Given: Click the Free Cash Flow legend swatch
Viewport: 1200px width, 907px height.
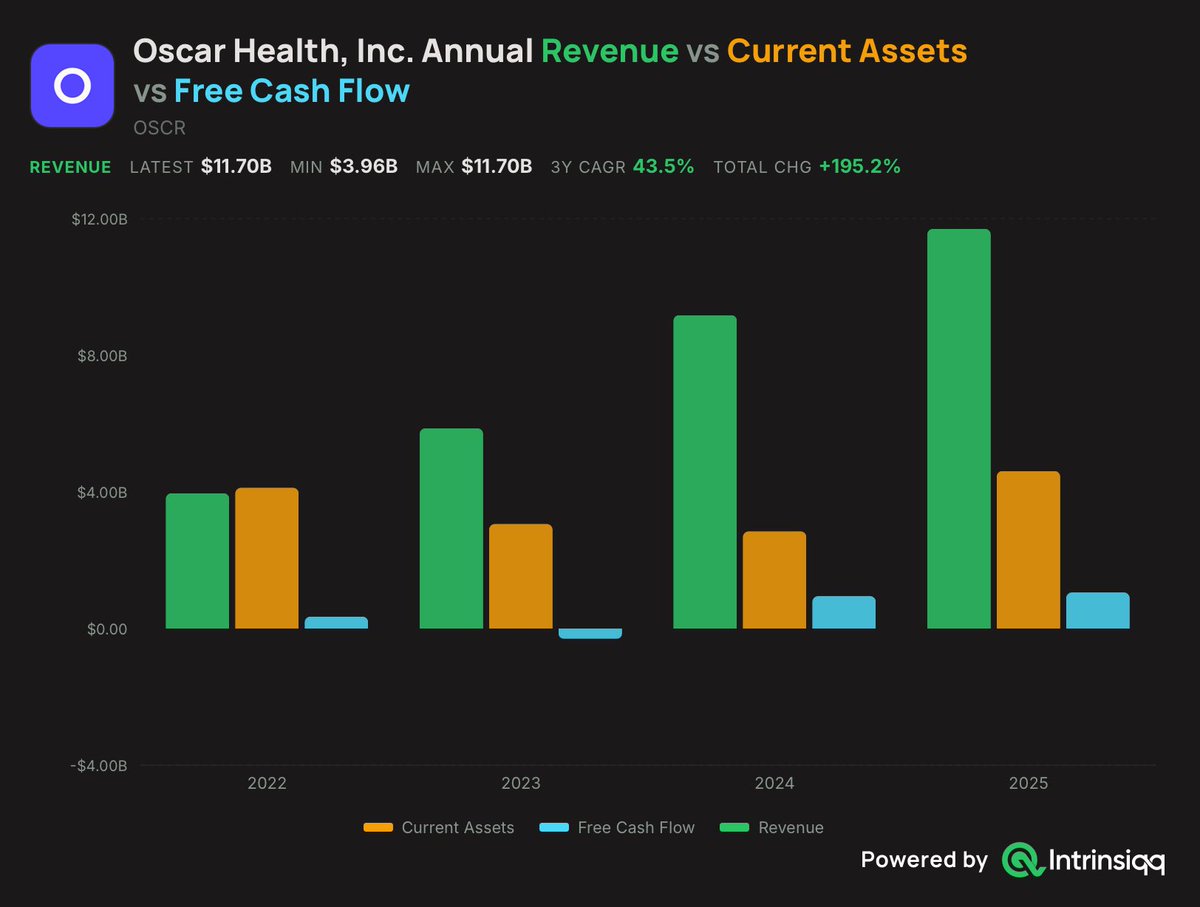Looking at the screenshot, I should 554,828.
